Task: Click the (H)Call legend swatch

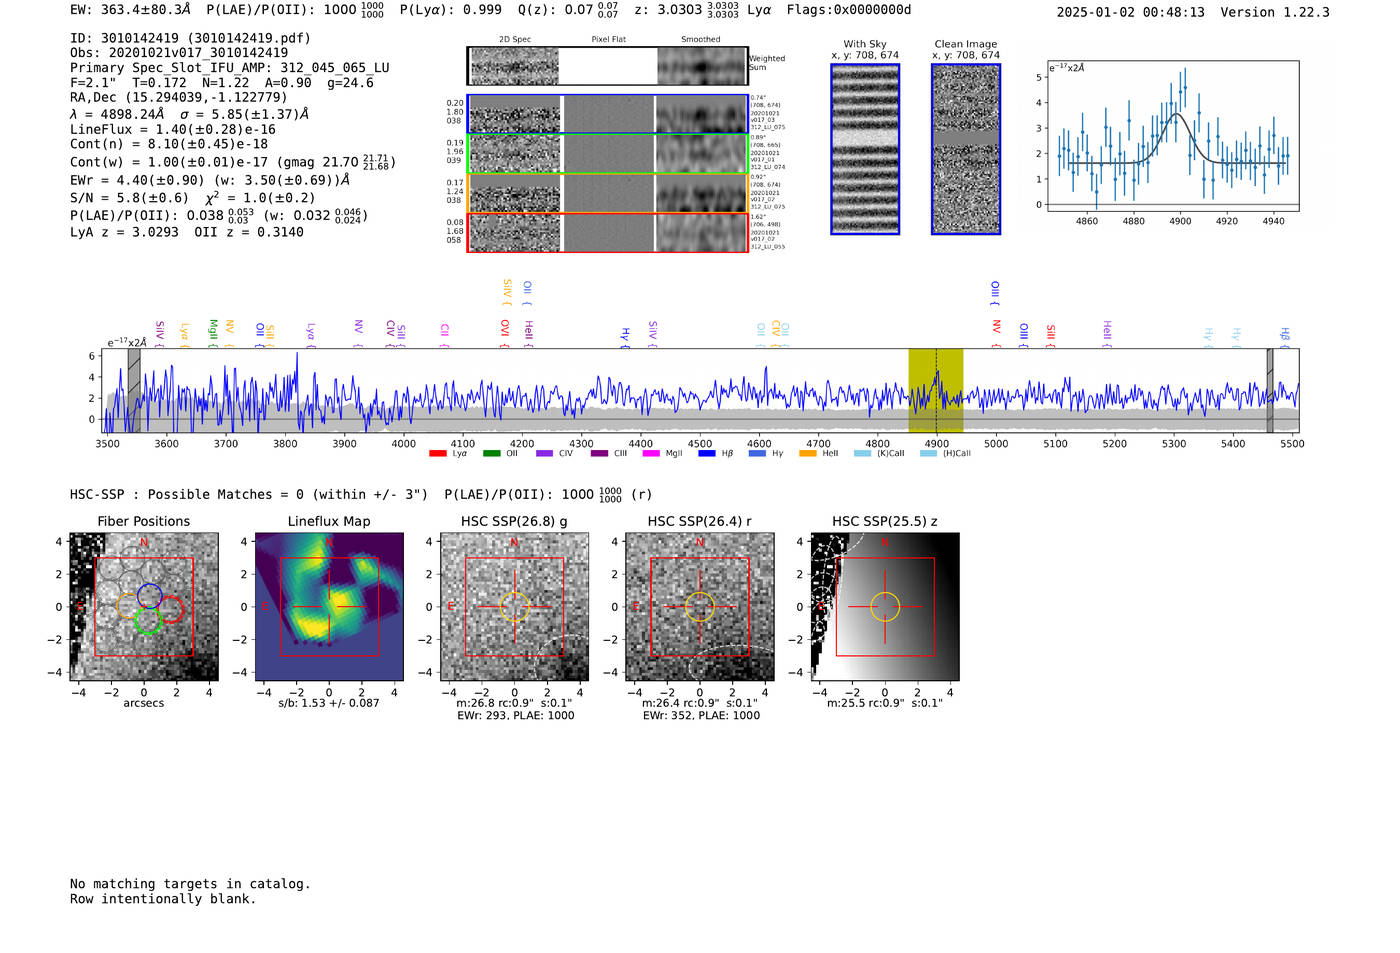Action: 928,454
